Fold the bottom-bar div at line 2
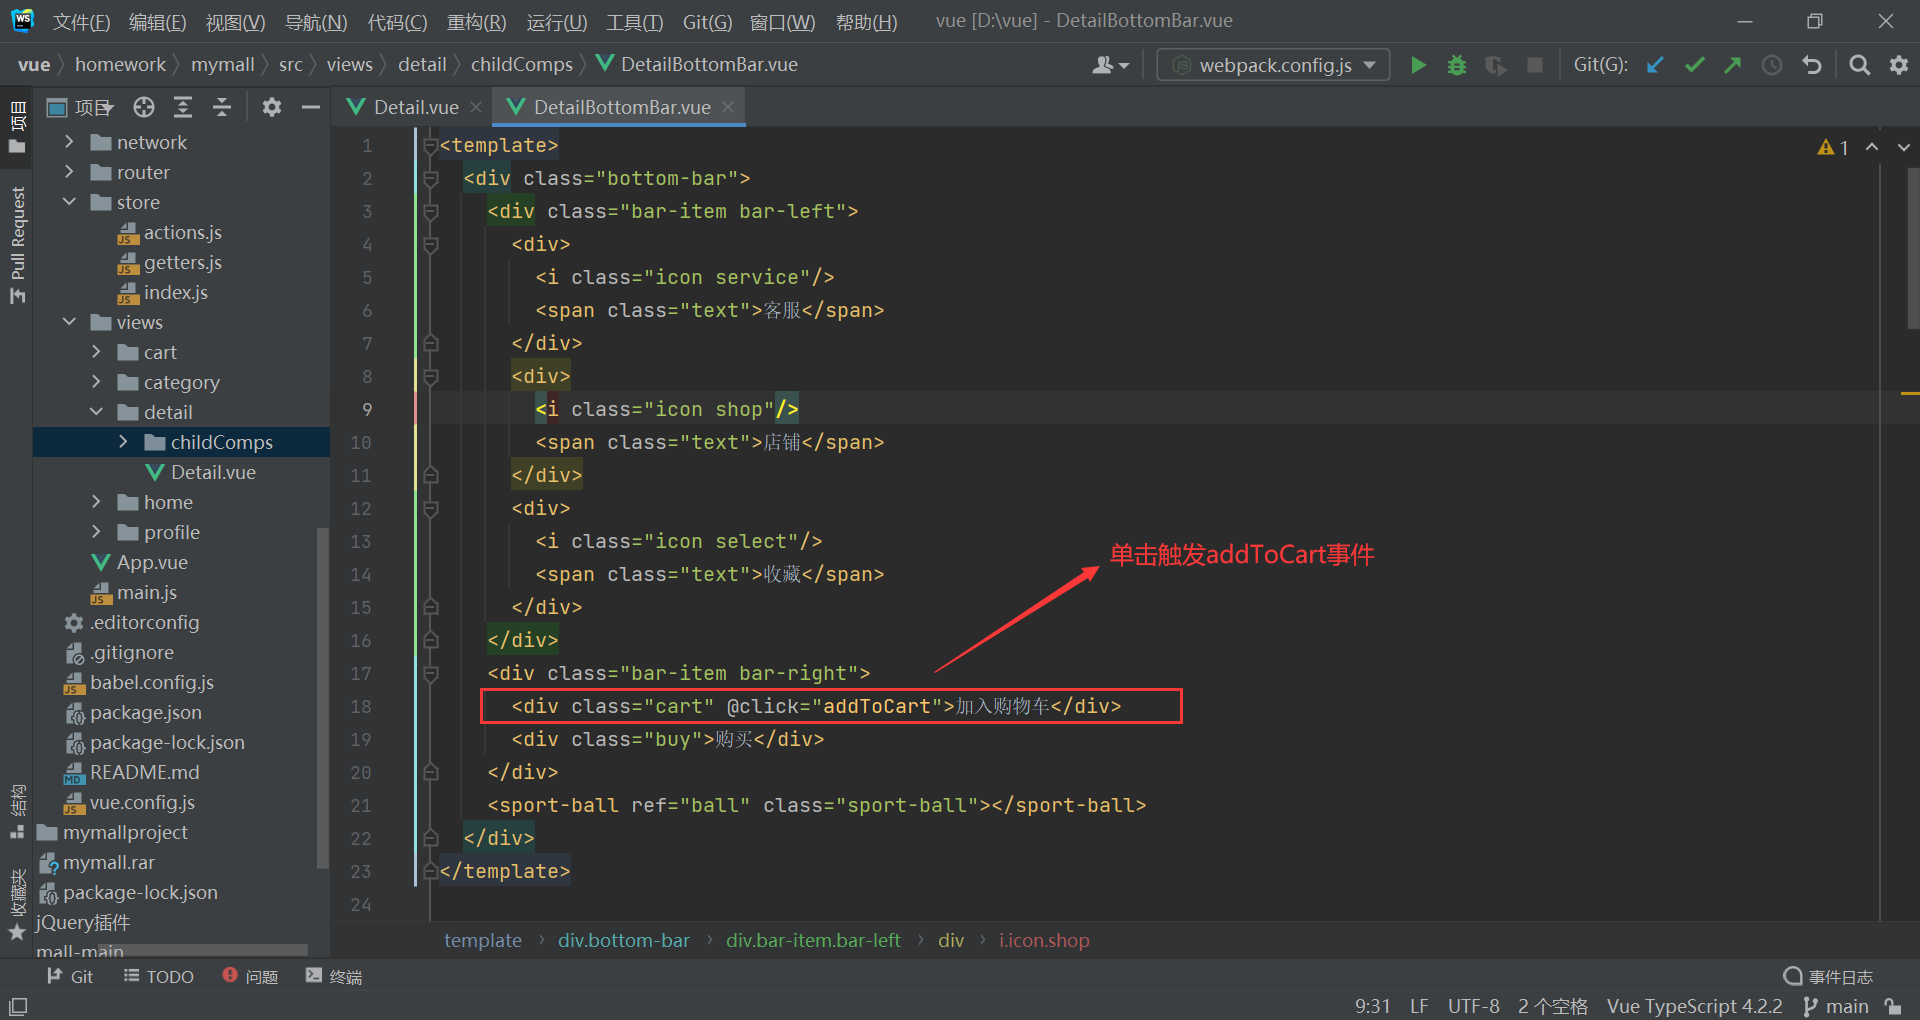1920x1020 pixels. [x=430, y=179]
